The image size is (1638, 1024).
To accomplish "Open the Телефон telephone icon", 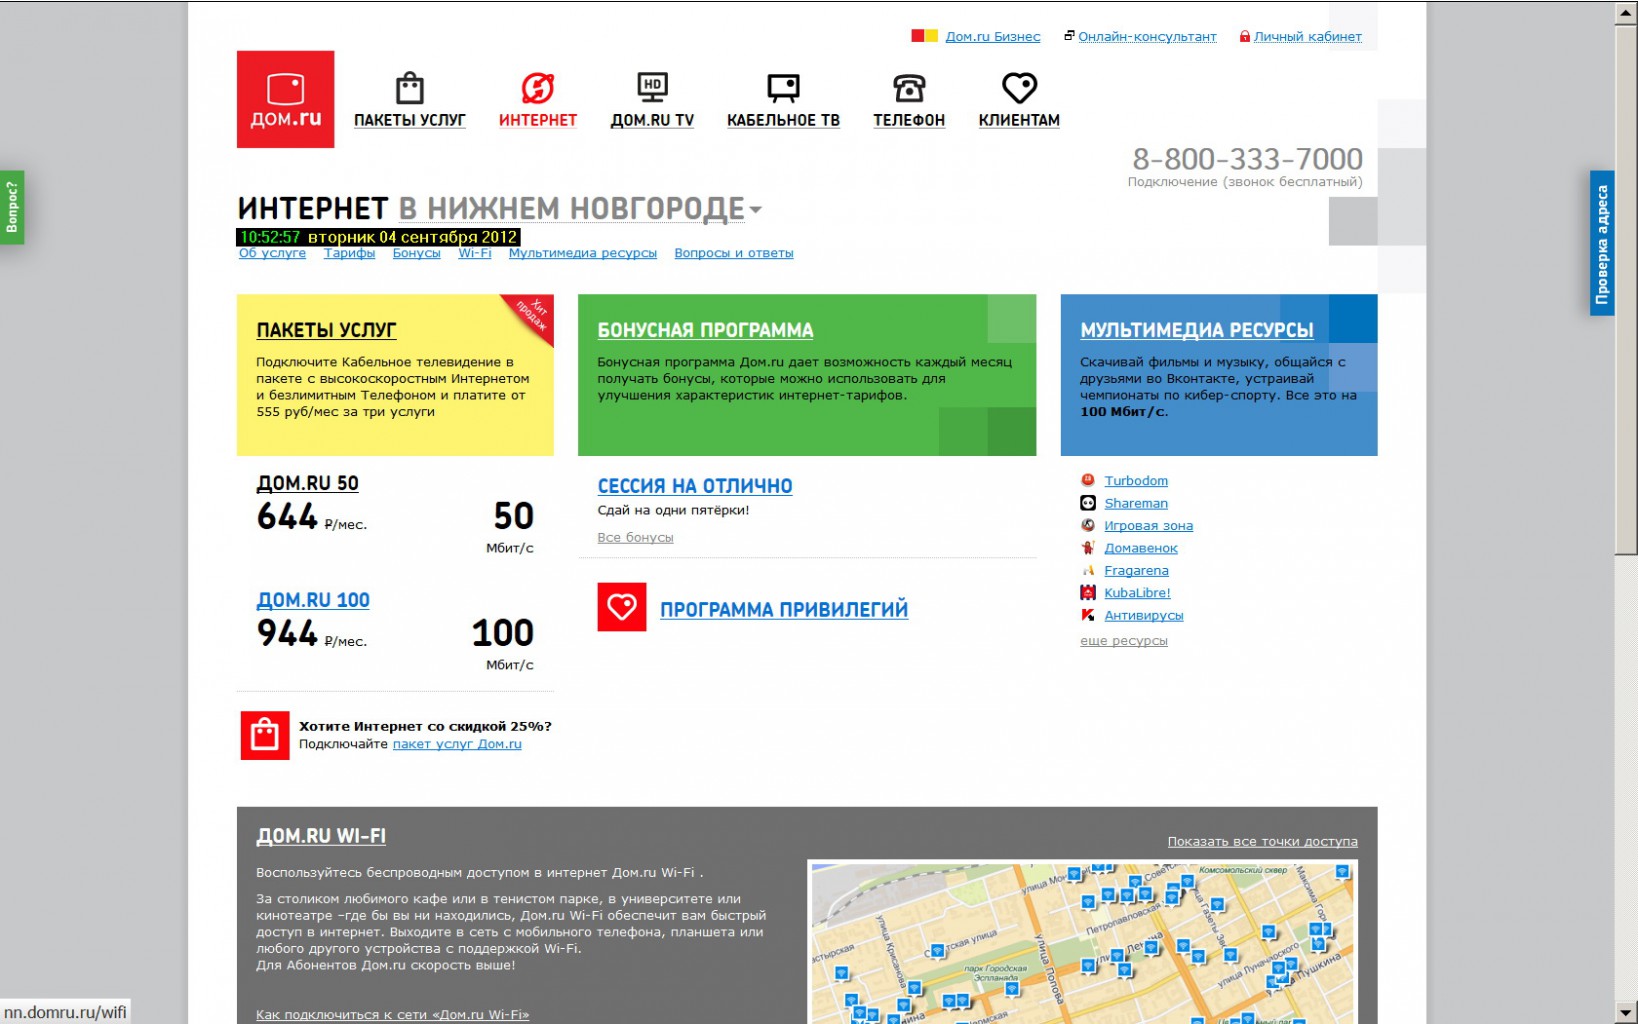I will pyautogui.click(x=908, y=88).
